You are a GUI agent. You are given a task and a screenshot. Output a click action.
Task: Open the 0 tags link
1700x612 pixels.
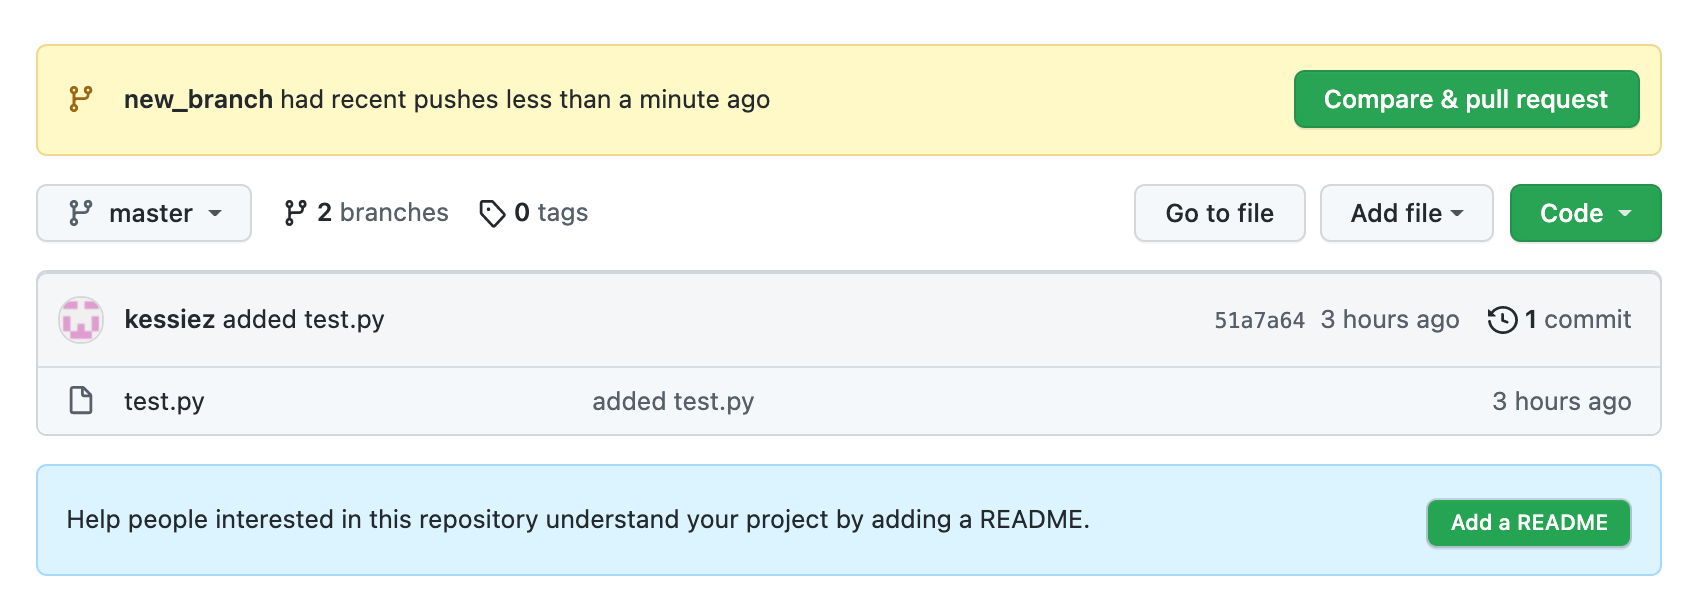[550, 213]
